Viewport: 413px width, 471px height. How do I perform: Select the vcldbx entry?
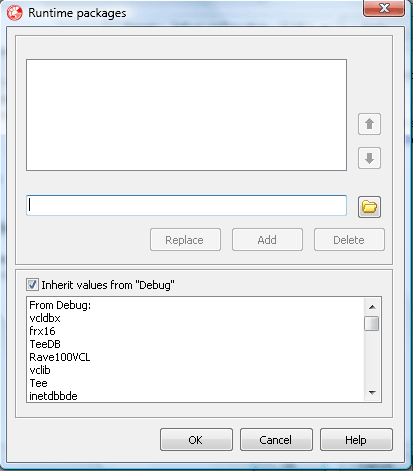point(45,318)
